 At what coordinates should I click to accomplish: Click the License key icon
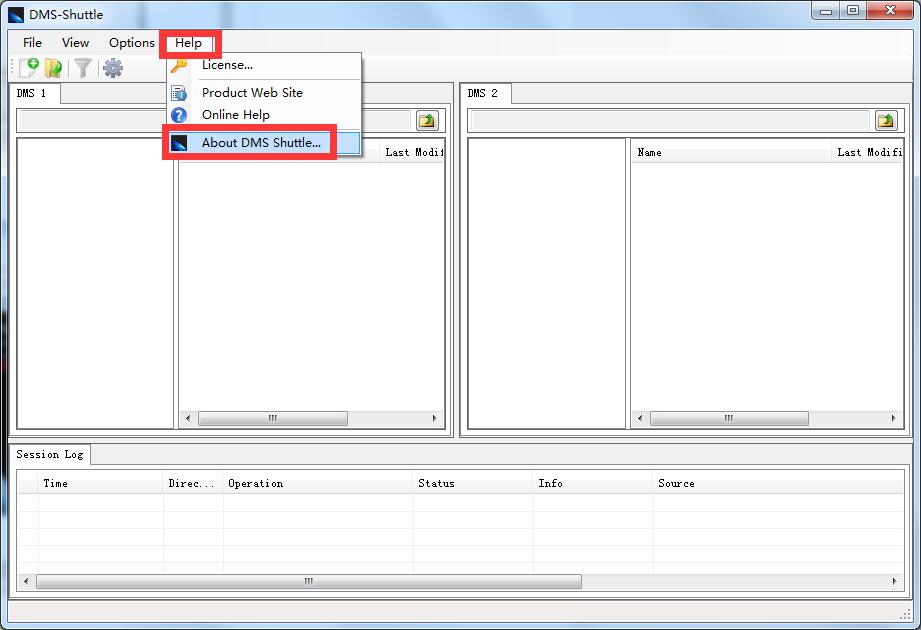(x=179, y=65)
